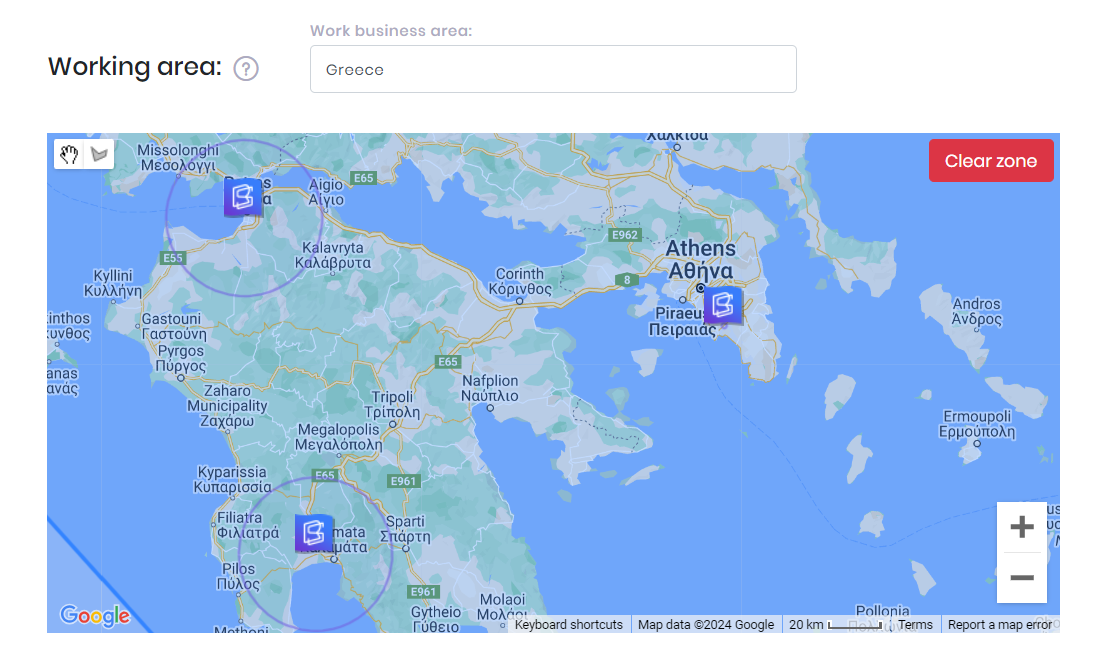This screenshot has height=659, width=1102.
Task: Click Report a map error
Action: tap(999, 625)
